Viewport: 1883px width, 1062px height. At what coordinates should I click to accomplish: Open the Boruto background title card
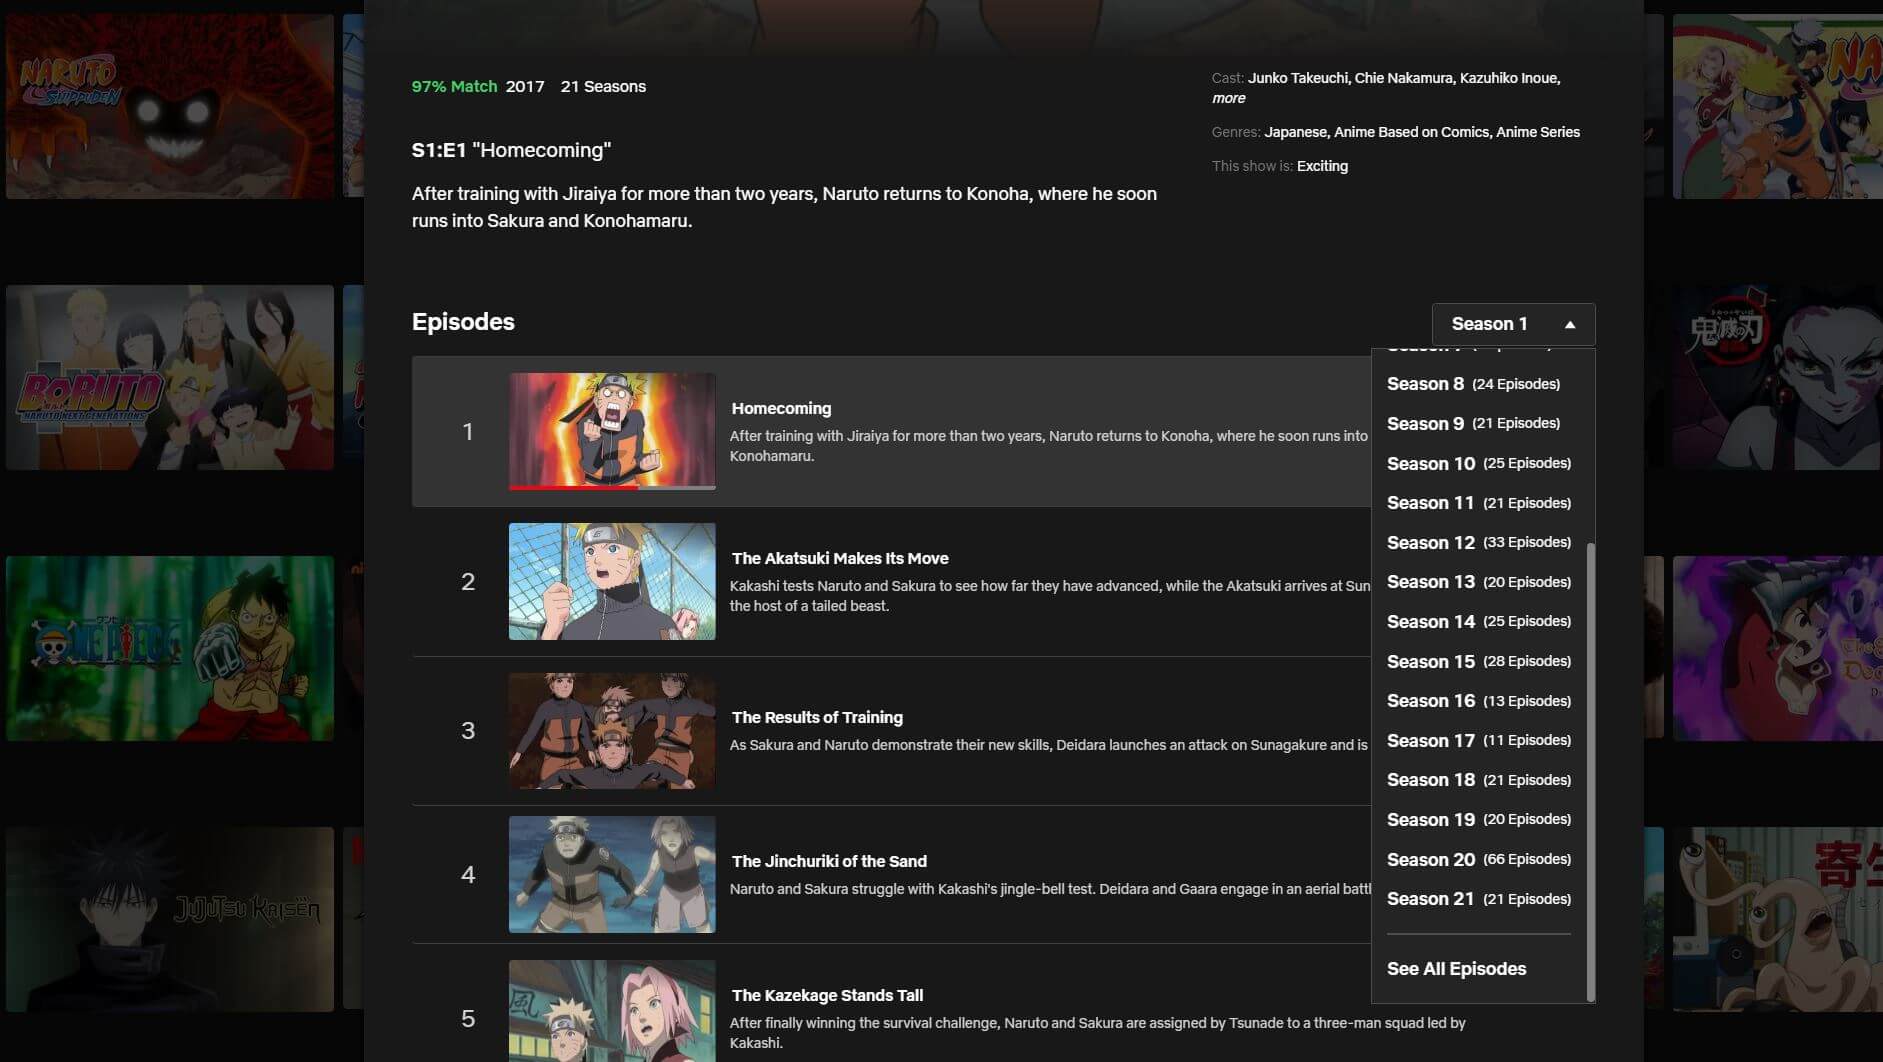point(170,377)
